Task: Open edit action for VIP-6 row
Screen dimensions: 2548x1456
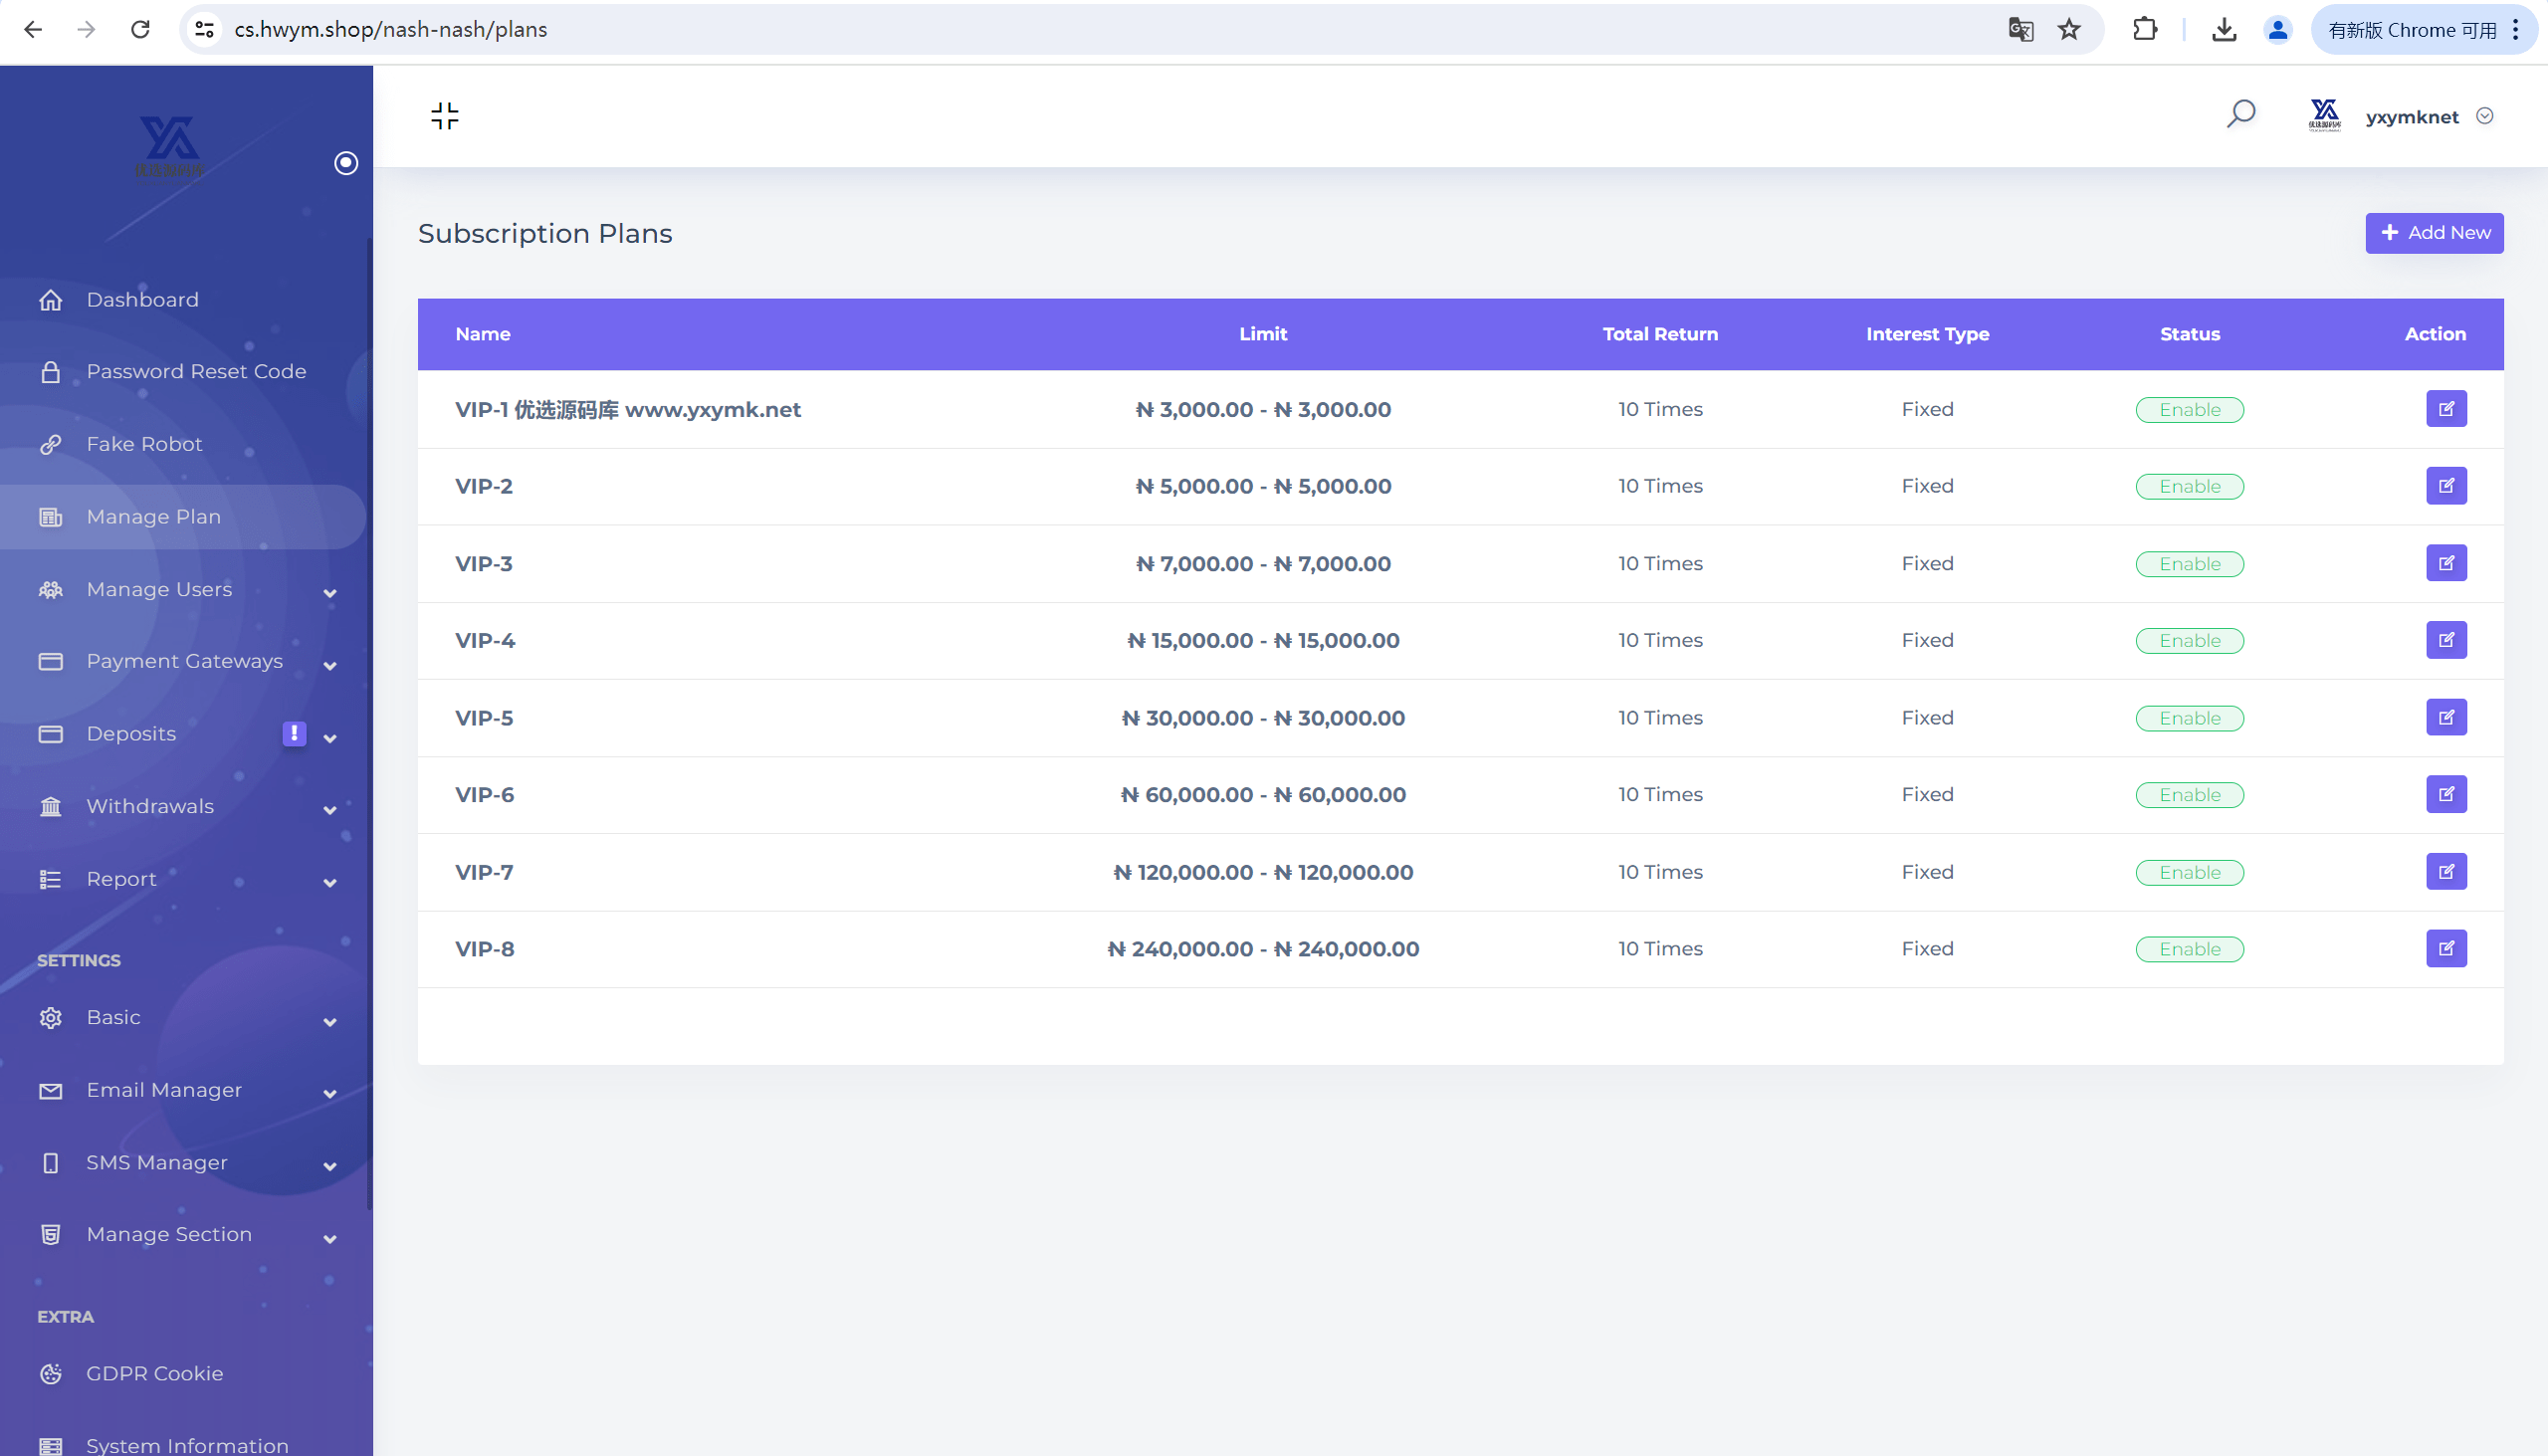Action: tap(2446, 794)
